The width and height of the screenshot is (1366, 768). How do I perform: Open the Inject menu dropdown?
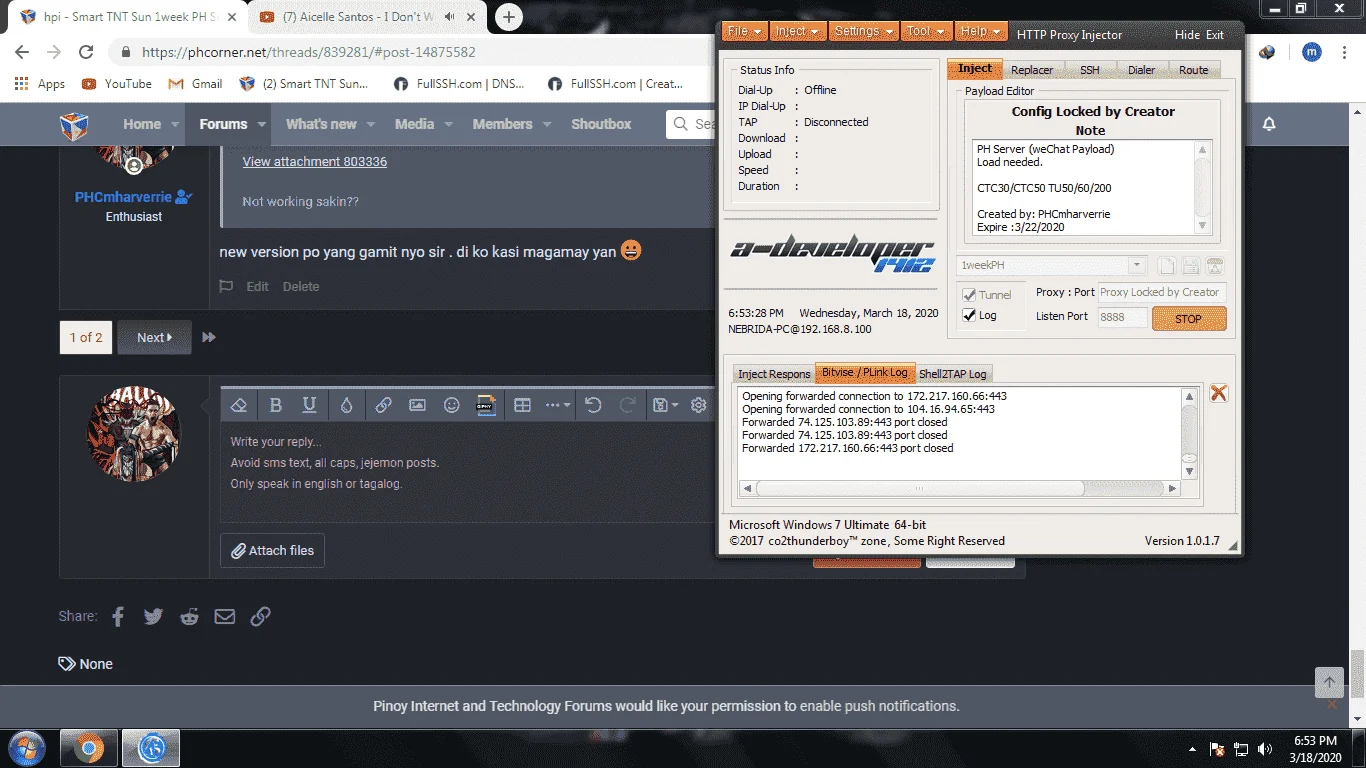(797, 31)
